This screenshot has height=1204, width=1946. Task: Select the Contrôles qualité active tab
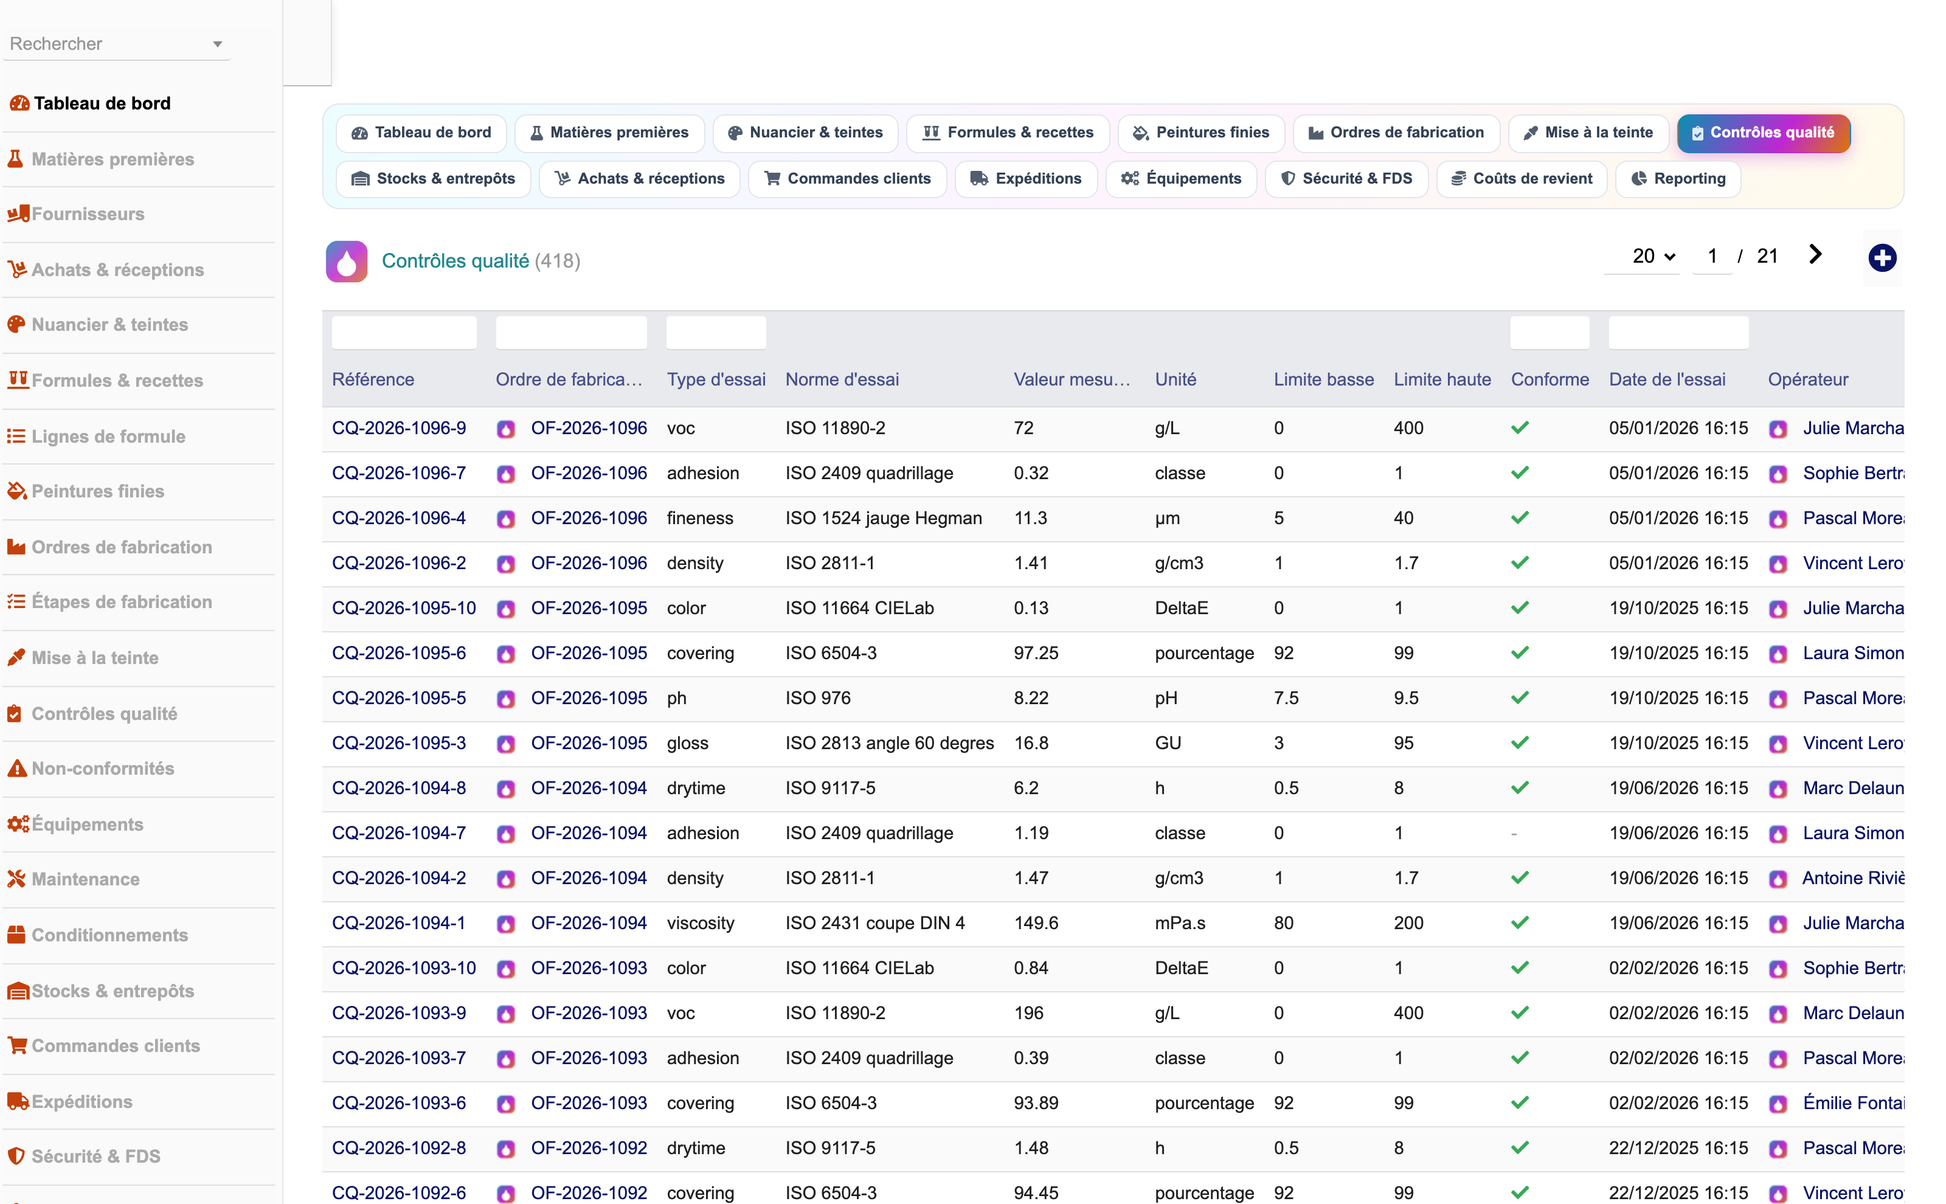(1763, 133)
